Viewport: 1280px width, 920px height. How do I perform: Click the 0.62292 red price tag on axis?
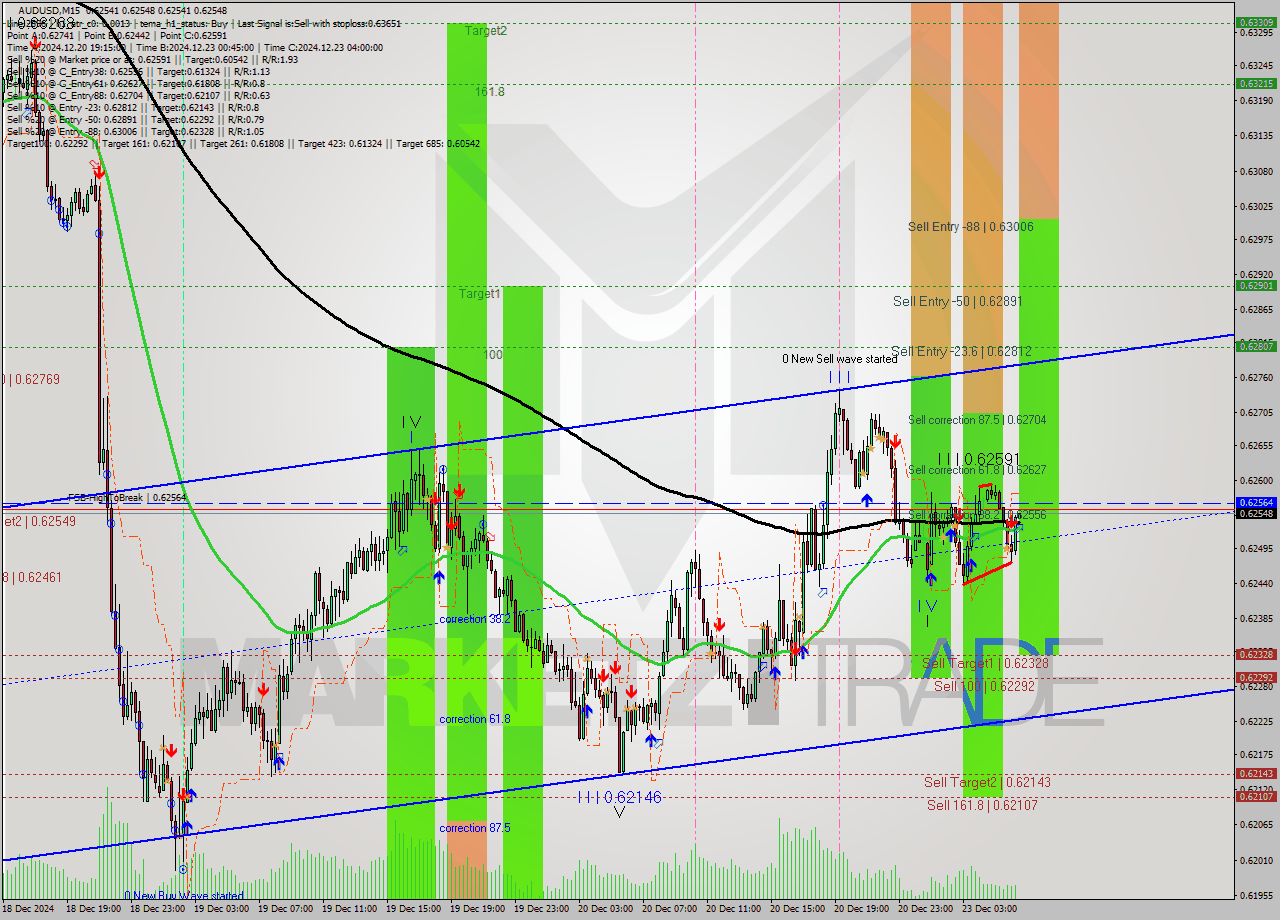click(1255, 678)
